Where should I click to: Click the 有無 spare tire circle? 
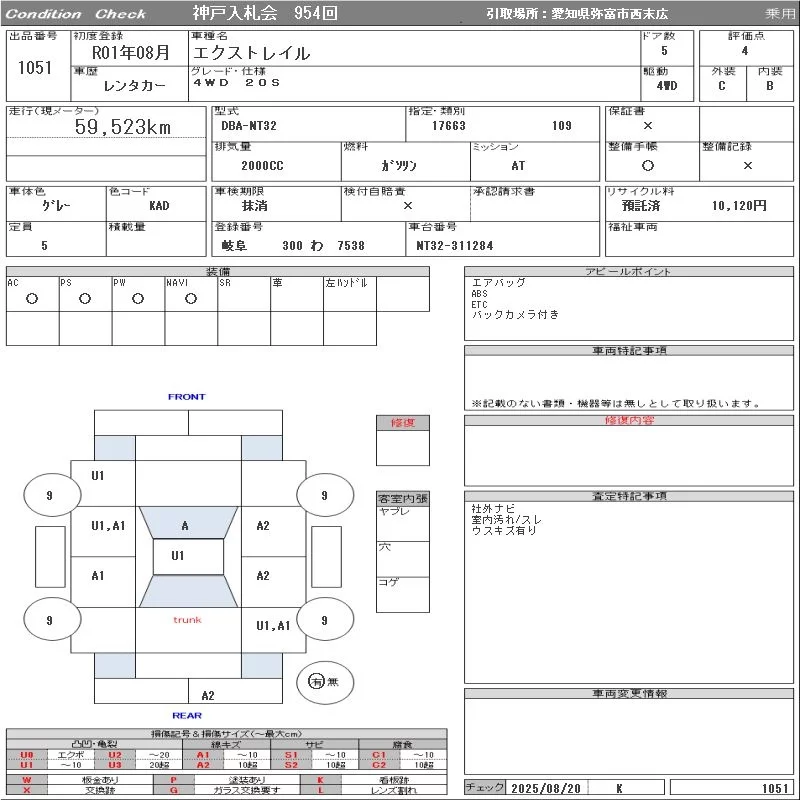coord(324,682)
